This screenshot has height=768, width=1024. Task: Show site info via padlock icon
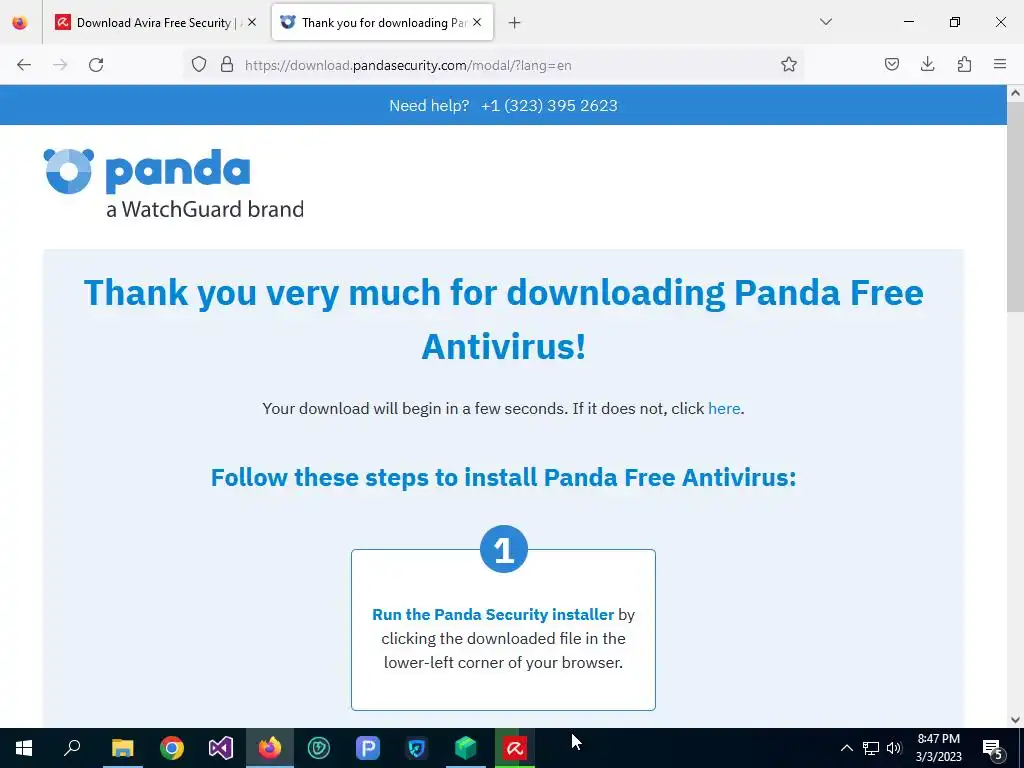pyautogui.click(x=227, y=65)
